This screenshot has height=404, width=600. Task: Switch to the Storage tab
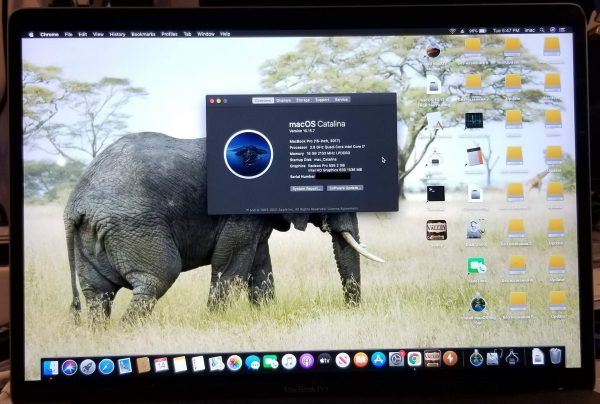pos(302,100)
